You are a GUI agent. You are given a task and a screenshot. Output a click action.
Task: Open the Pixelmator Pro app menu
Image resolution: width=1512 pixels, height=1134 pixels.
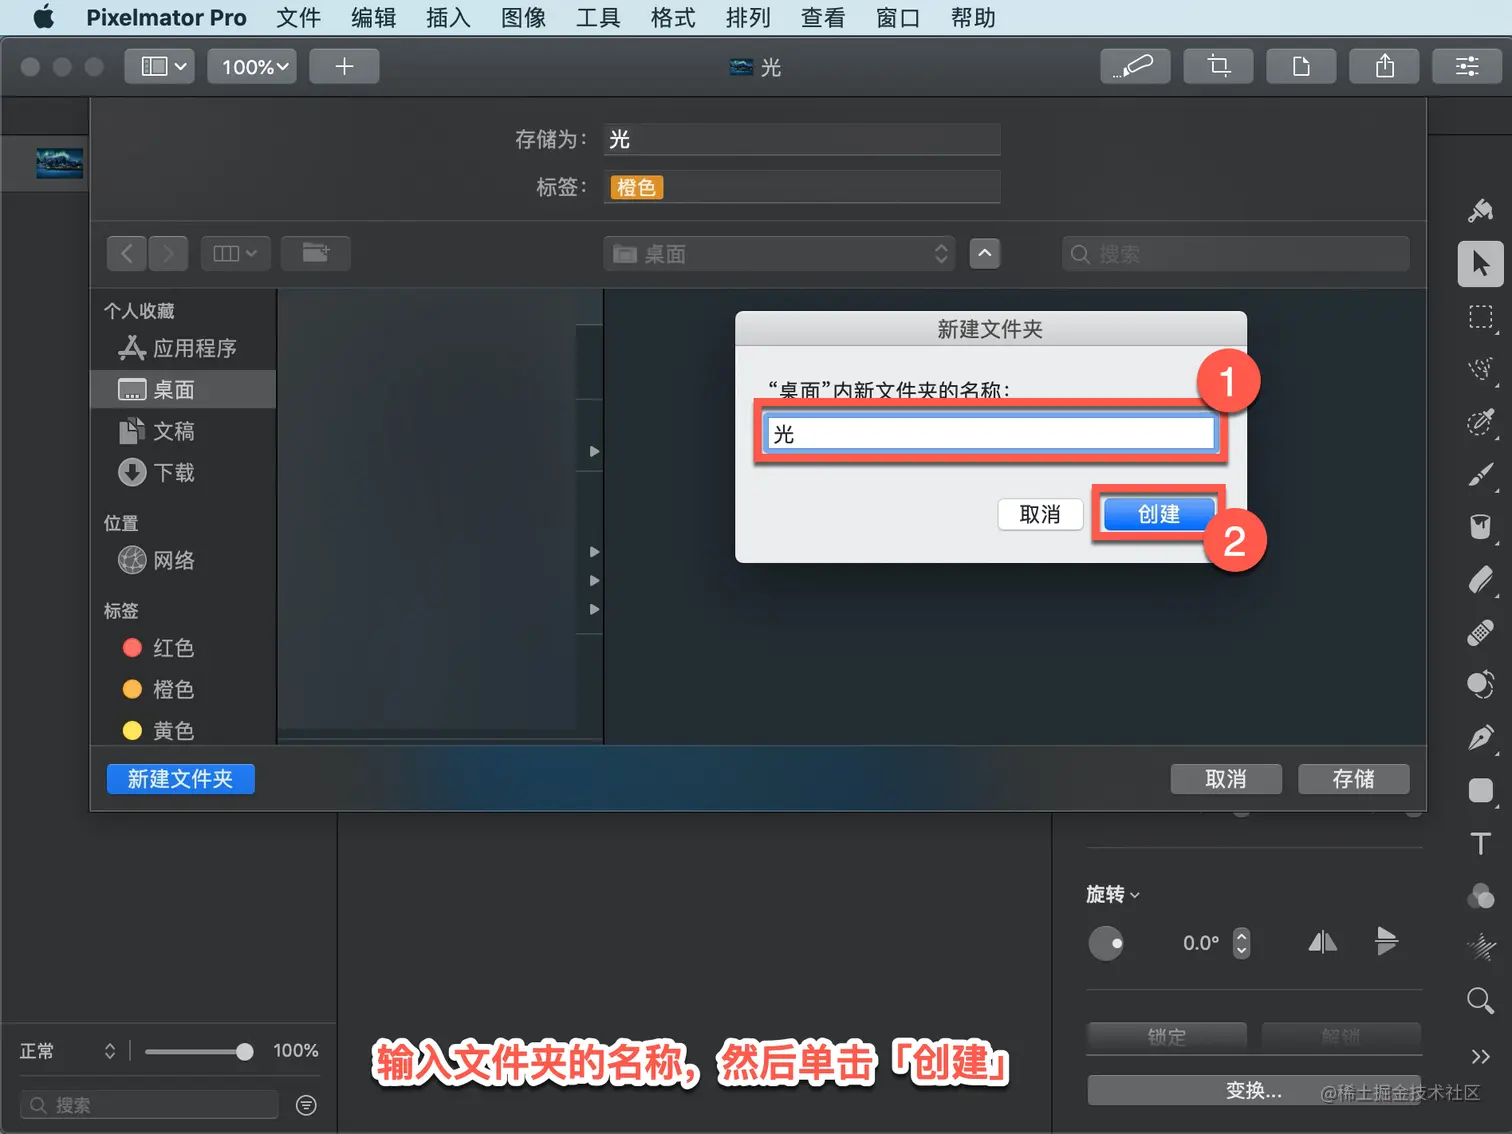coord(166,18)
